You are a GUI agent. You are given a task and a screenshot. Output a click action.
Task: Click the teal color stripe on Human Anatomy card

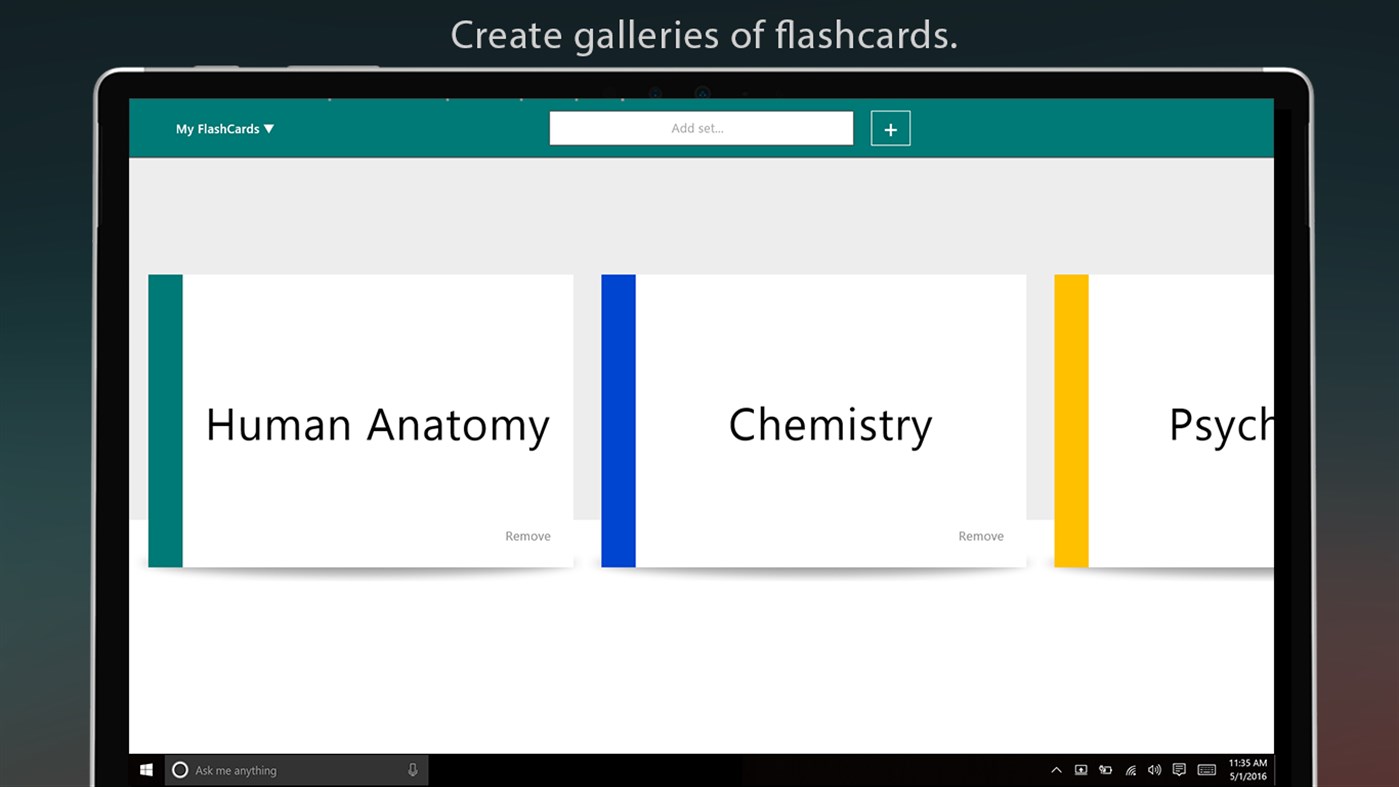click(x=165, y=420)
